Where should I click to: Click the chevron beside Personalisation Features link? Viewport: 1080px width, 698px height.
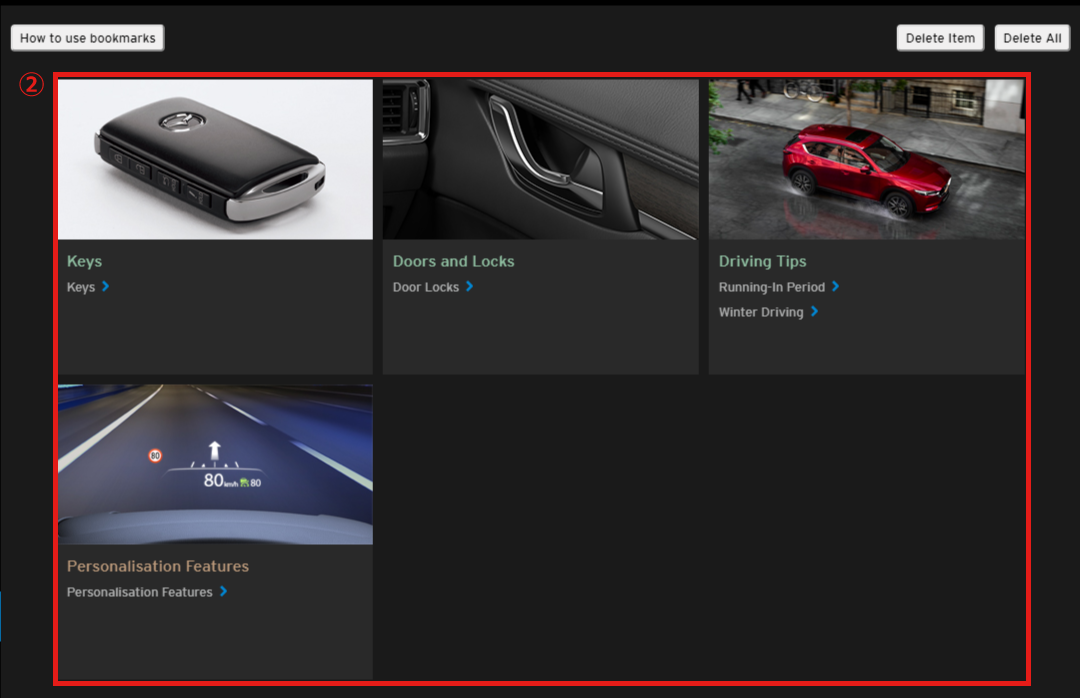(x=223, y=592)
